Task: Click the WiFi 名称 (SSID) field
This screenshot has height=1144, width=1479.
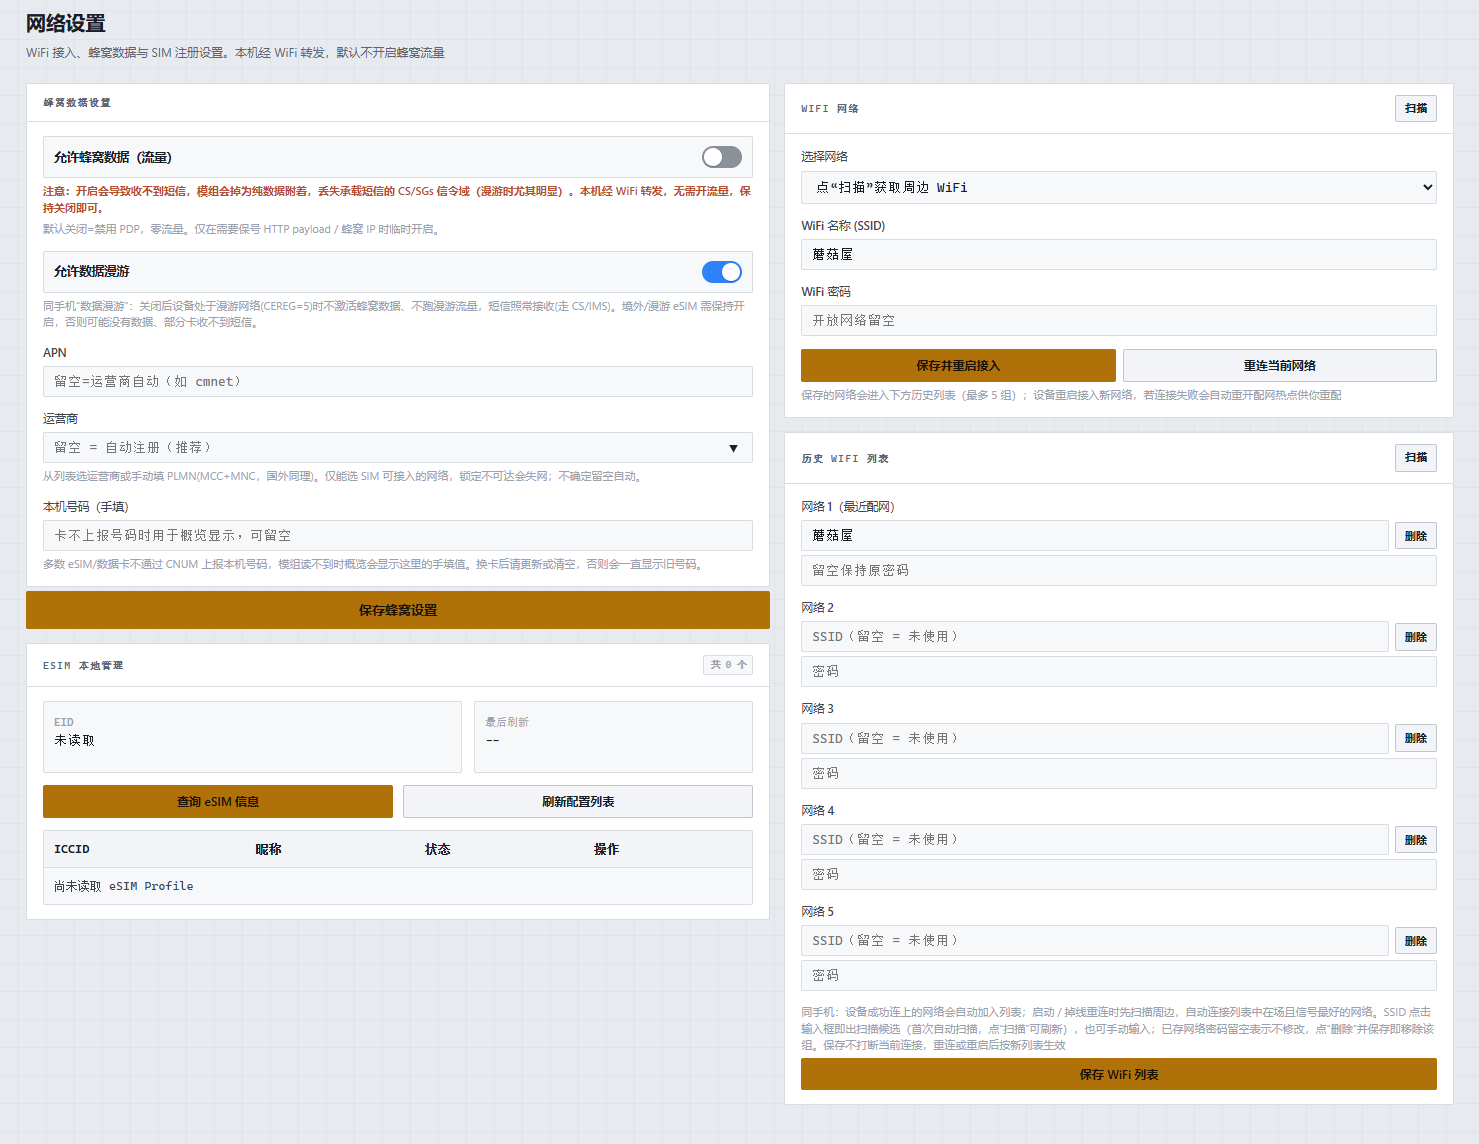Action: (1119, 255)
